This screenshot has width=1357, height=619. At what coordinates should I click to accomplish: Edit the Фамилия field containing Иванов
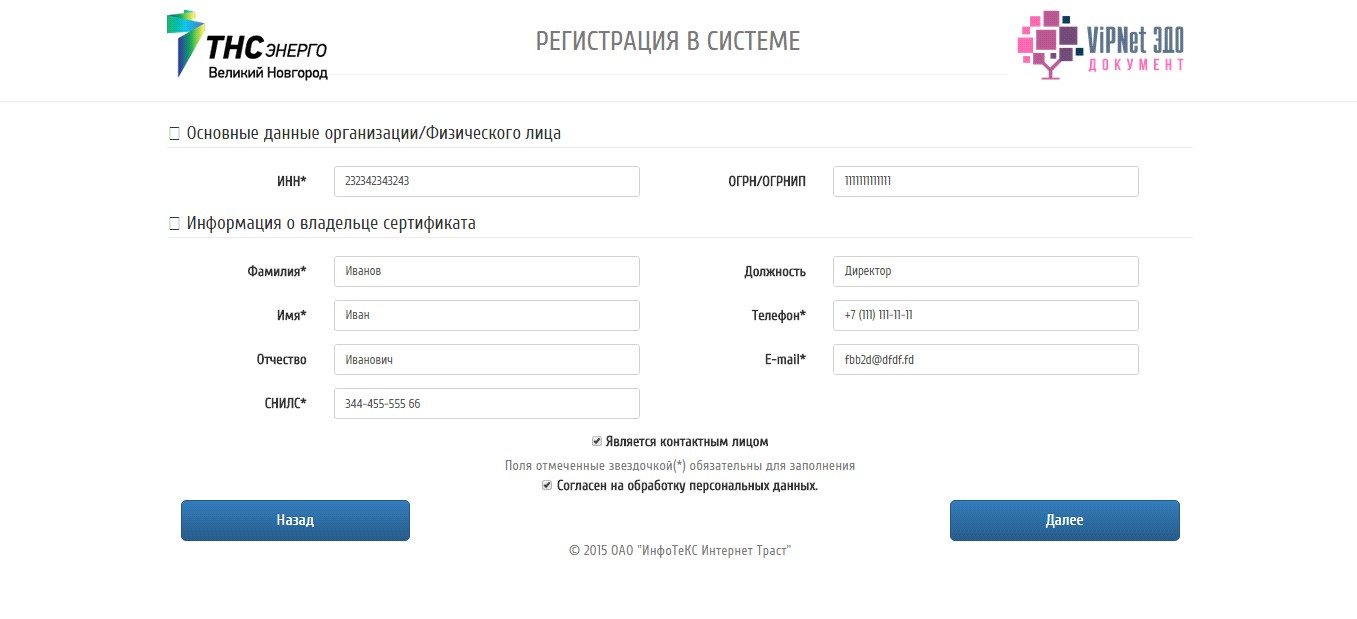(487, 271)
